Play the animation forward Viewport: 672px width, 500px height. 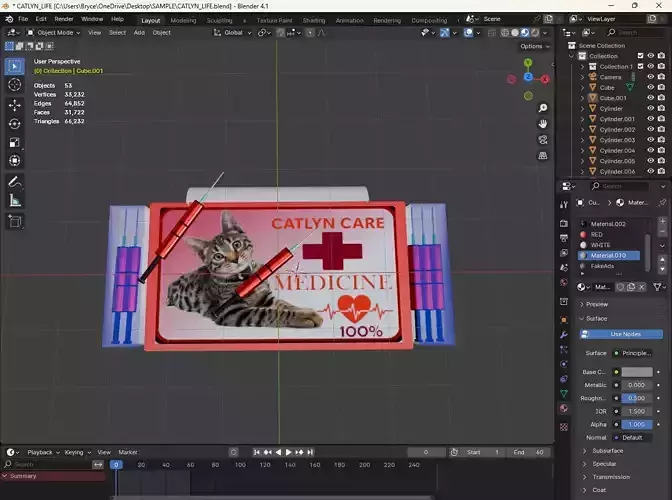288,452
